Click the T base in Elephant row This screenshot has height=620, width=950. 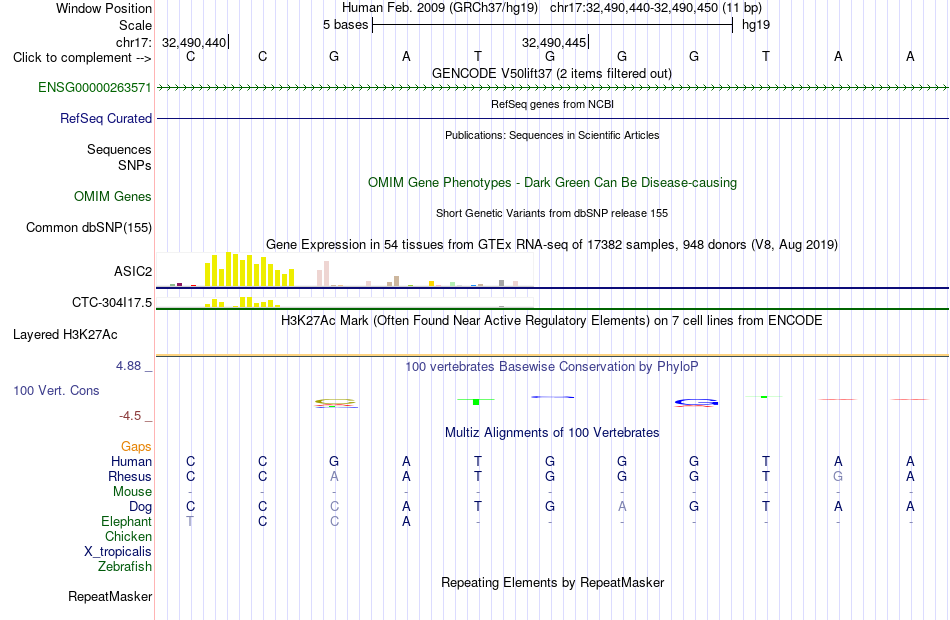190,521
